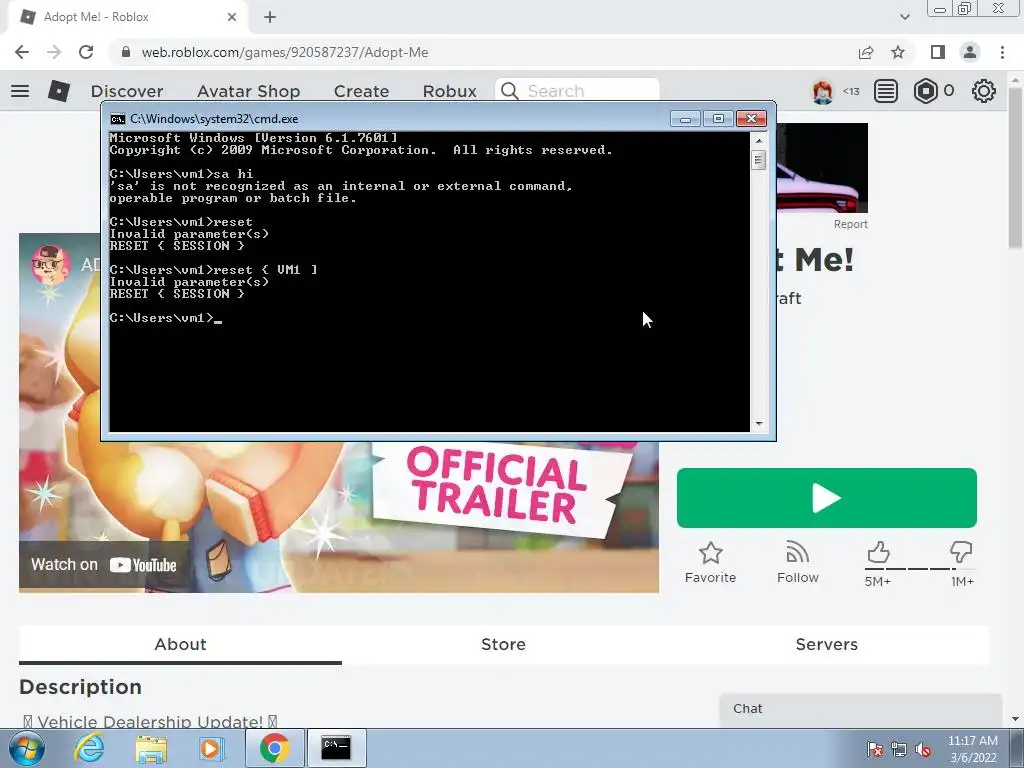Open a new Chrome tab

click(x=270, y=17)
